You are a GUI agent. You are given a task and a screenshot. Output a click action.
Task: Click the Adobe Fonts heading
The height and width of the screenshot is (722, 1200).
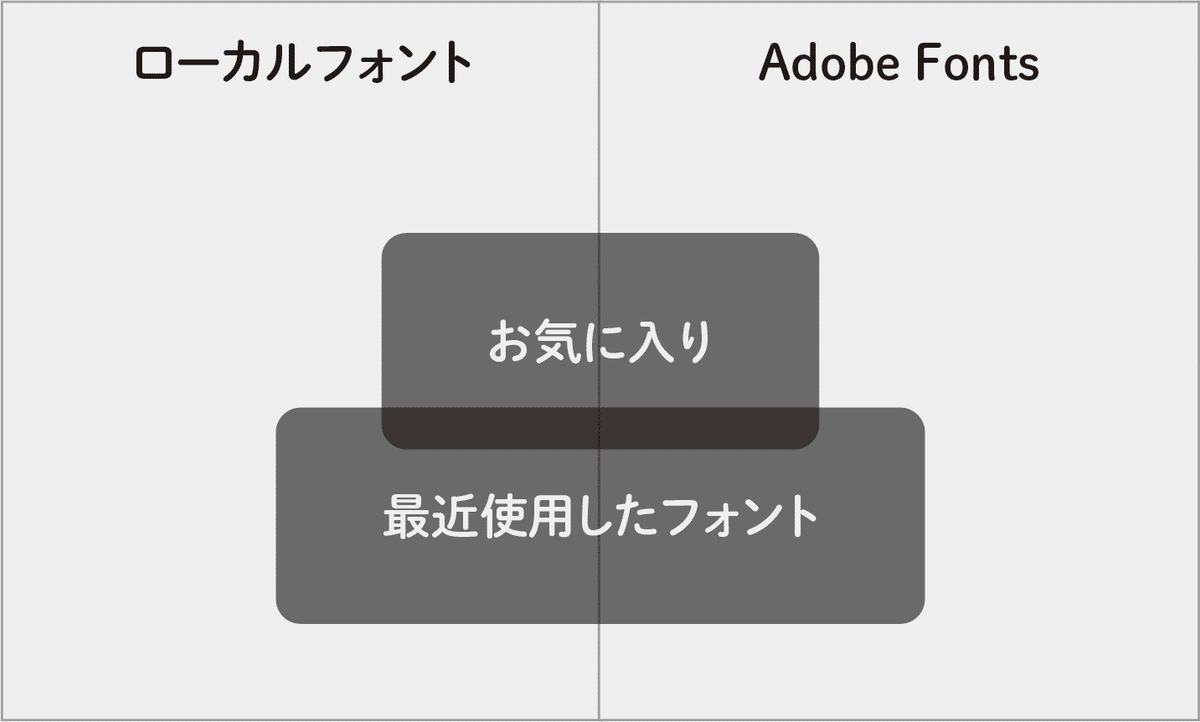coord(899,65)
